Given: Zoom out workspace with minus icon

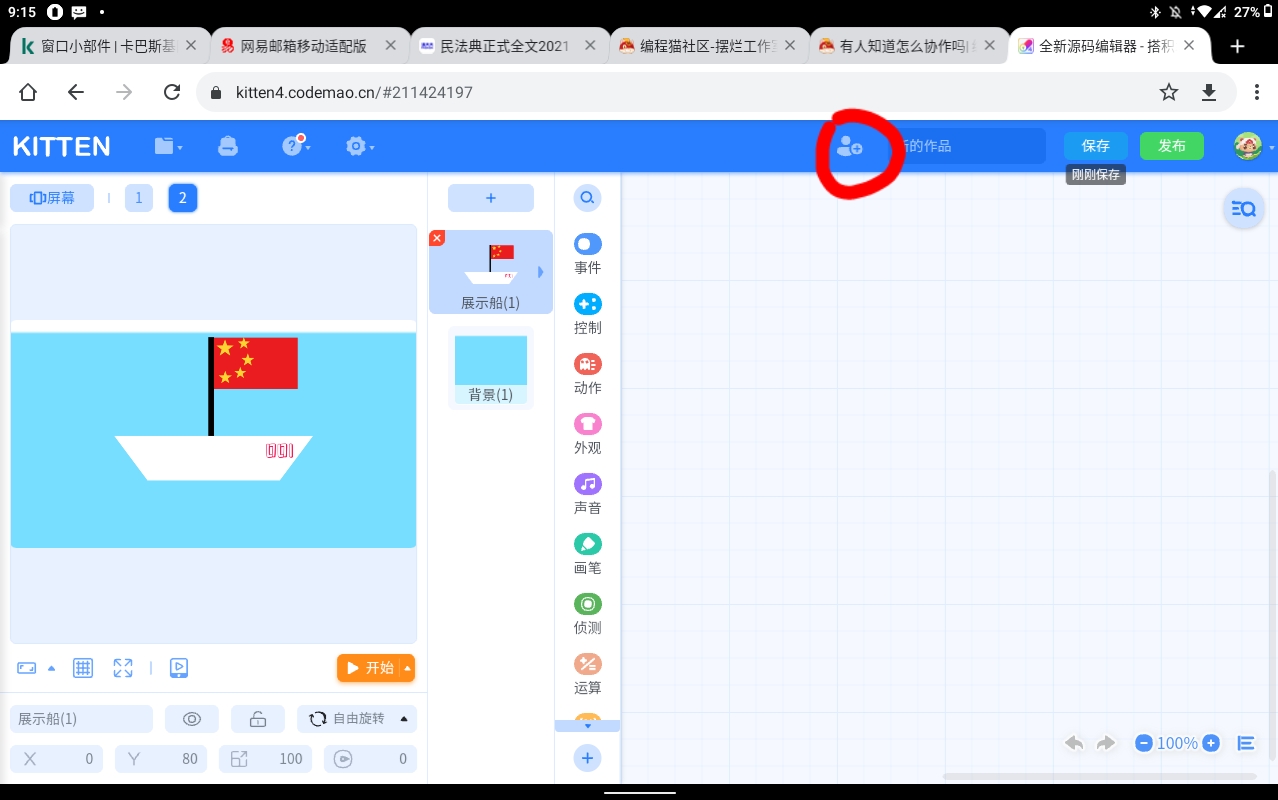Looking at the screenshot, I should tap(1144, 743).
